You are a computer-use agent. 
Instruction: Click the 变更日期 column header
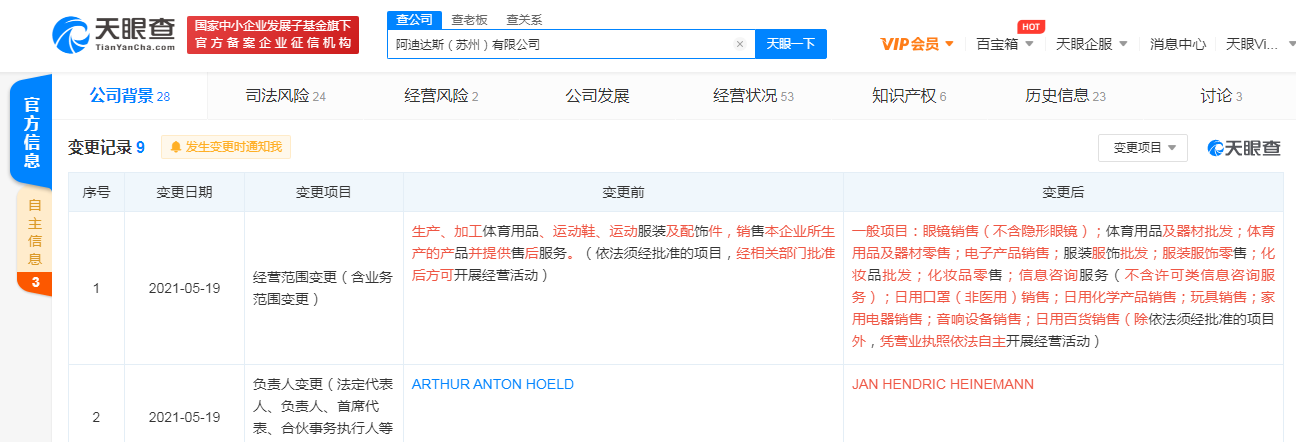click(x=184, y=192)
